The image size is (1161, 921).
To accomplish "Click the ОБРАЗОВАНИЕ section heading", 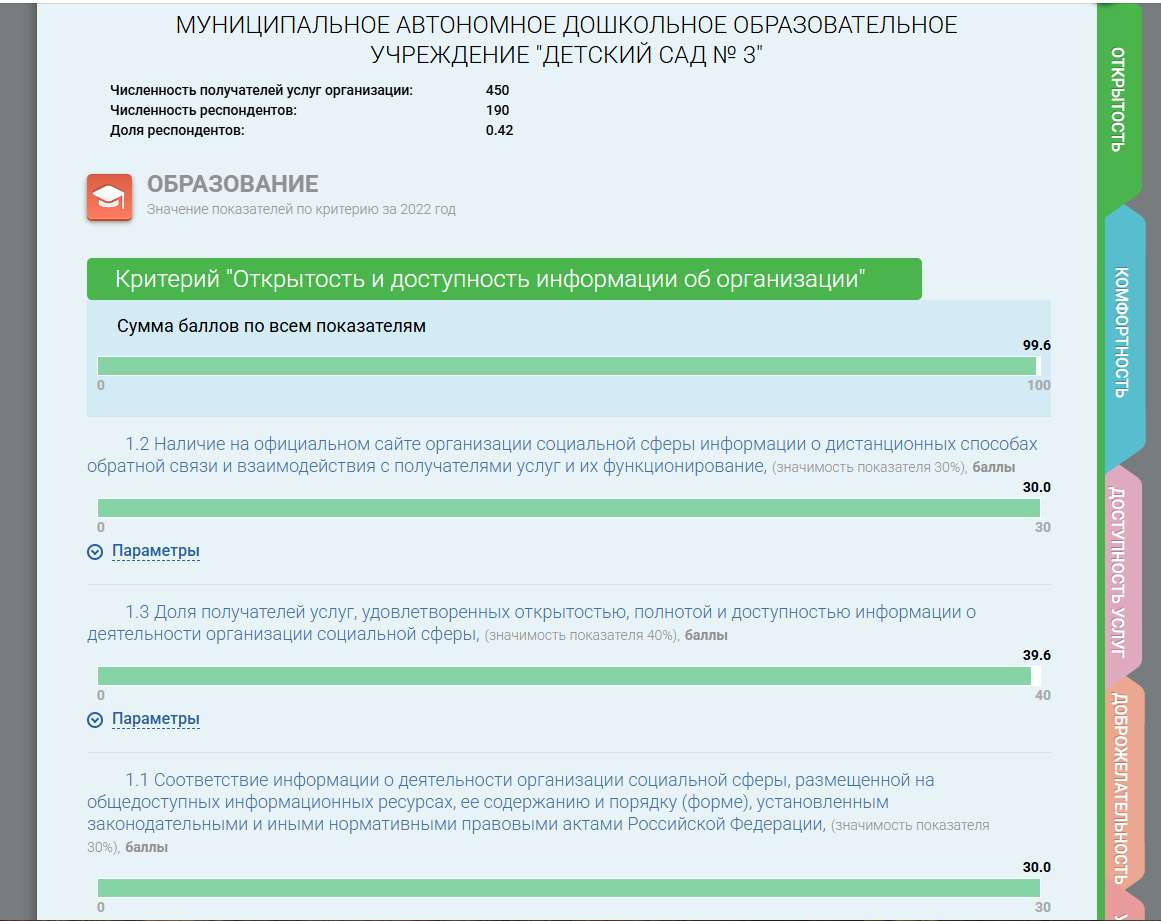I will (x=232, y=184).
